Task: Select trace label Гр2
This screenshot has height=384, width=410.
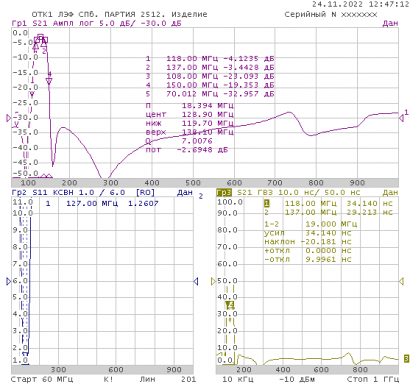Action: [19, 193]
